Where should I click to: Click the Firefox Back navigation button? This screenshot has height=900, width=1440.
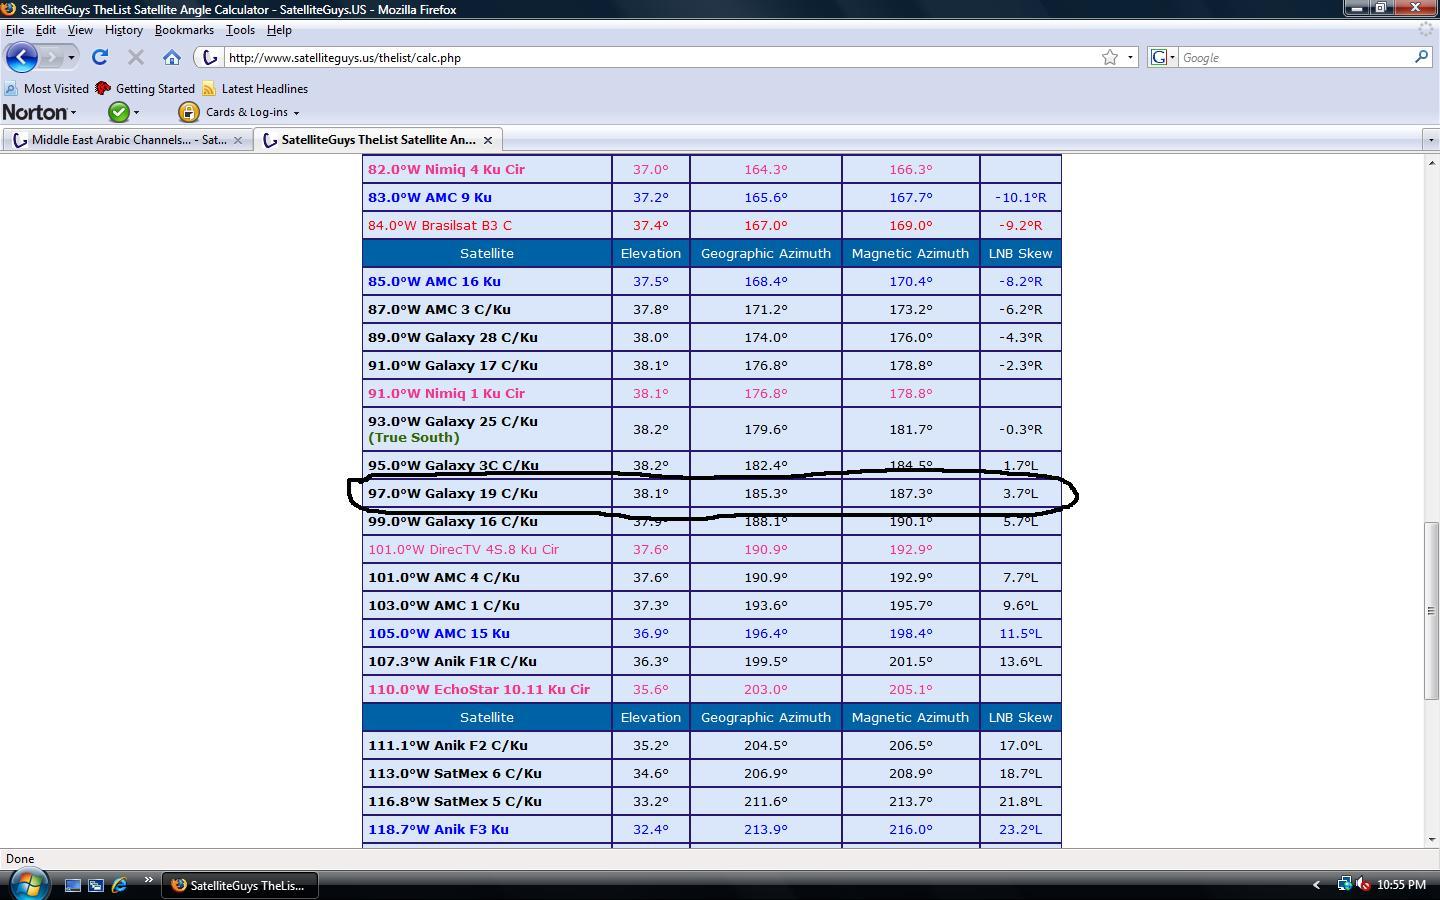tap(21, 57)
